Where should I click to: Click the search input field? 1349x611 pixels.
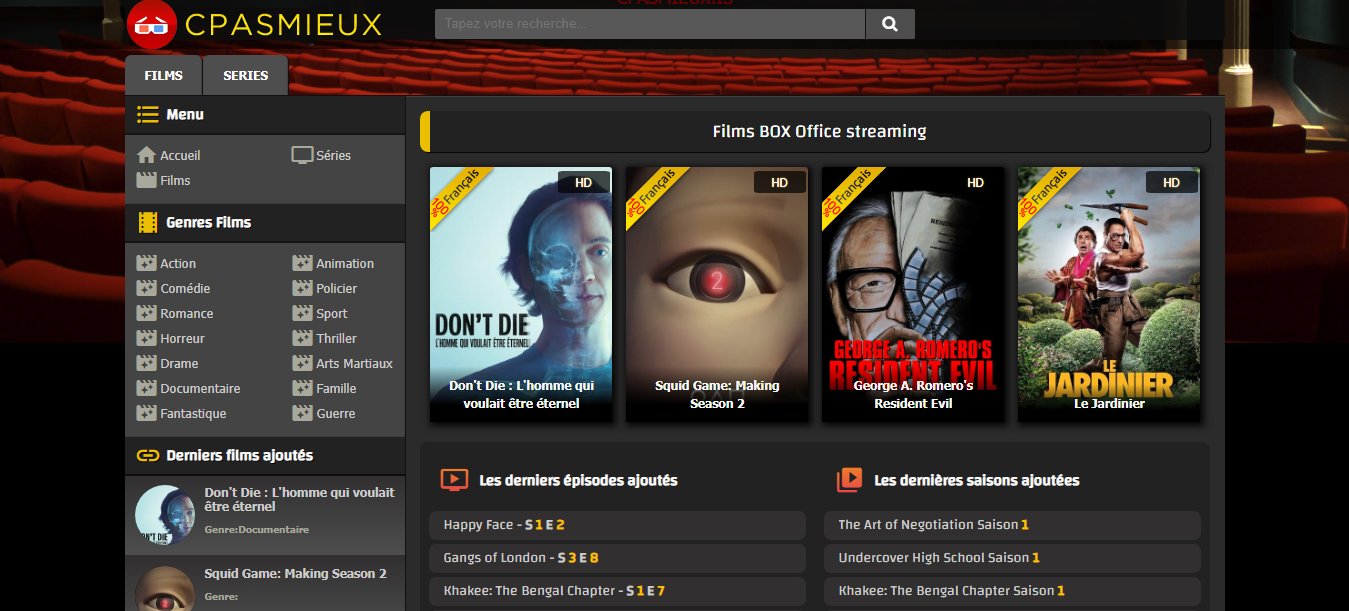point(650,24)
